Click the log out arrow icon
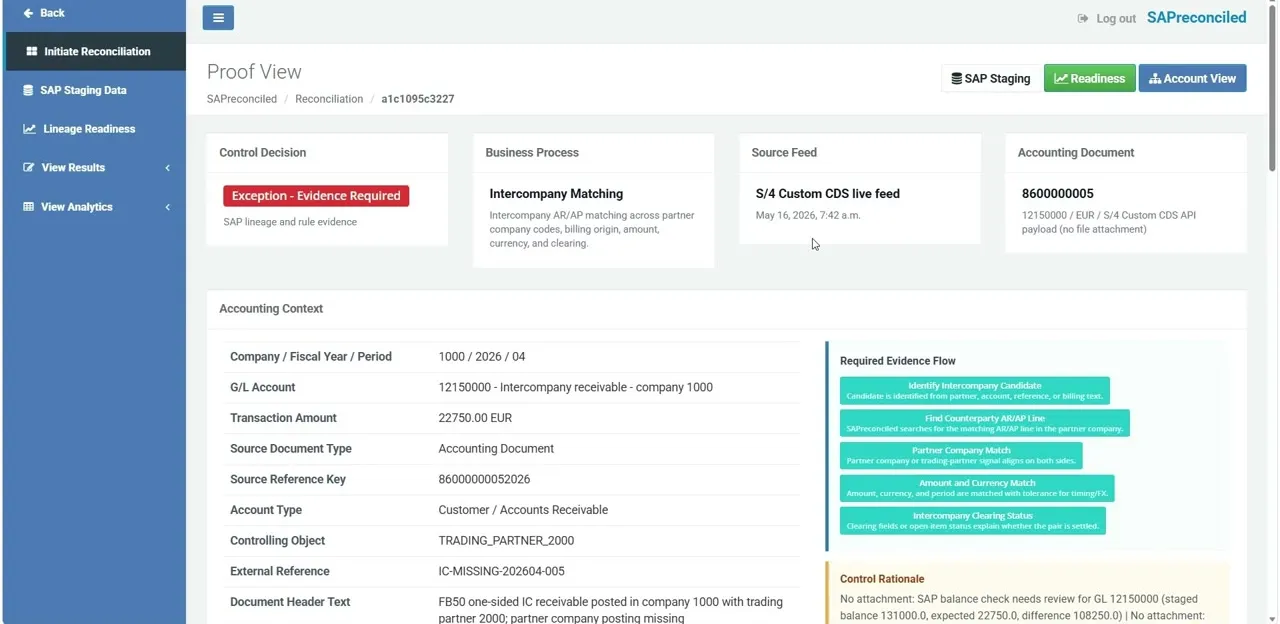Image resolution: width=1280 pixels, height=624 pixels. (1083, 18)
